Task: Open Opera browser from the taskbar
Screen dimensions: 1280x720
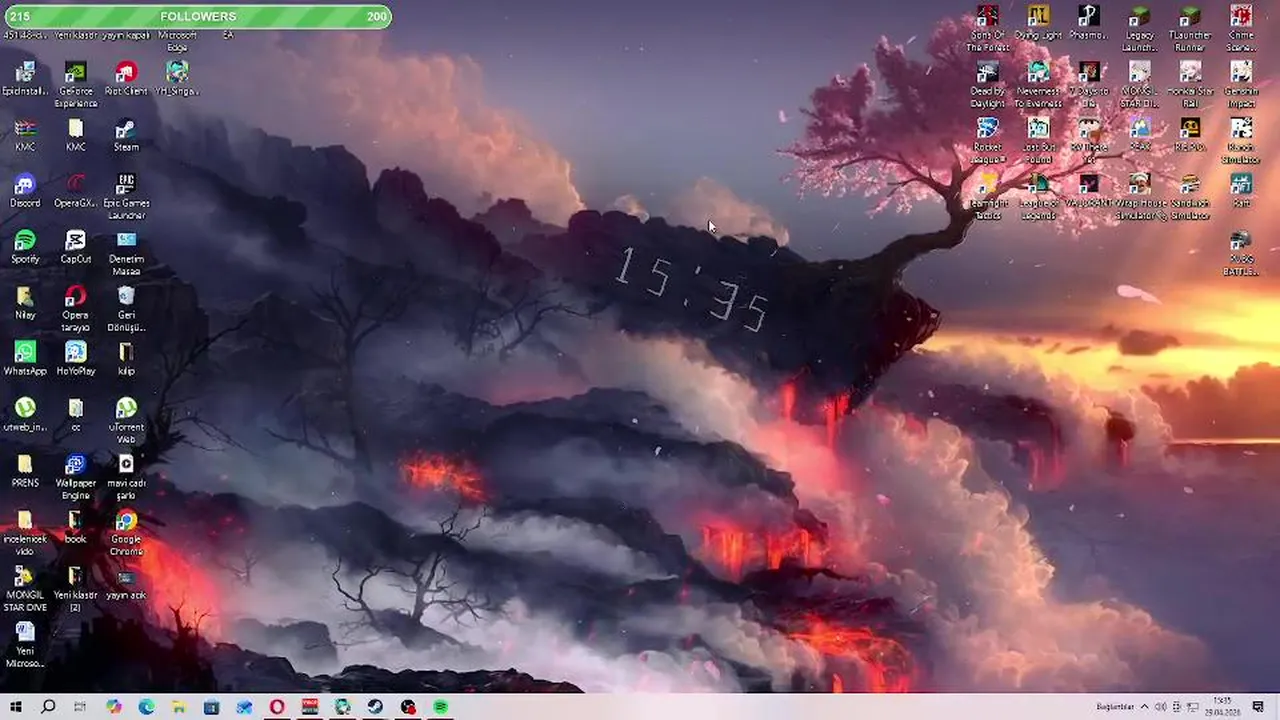Action: tap(277, 707)
